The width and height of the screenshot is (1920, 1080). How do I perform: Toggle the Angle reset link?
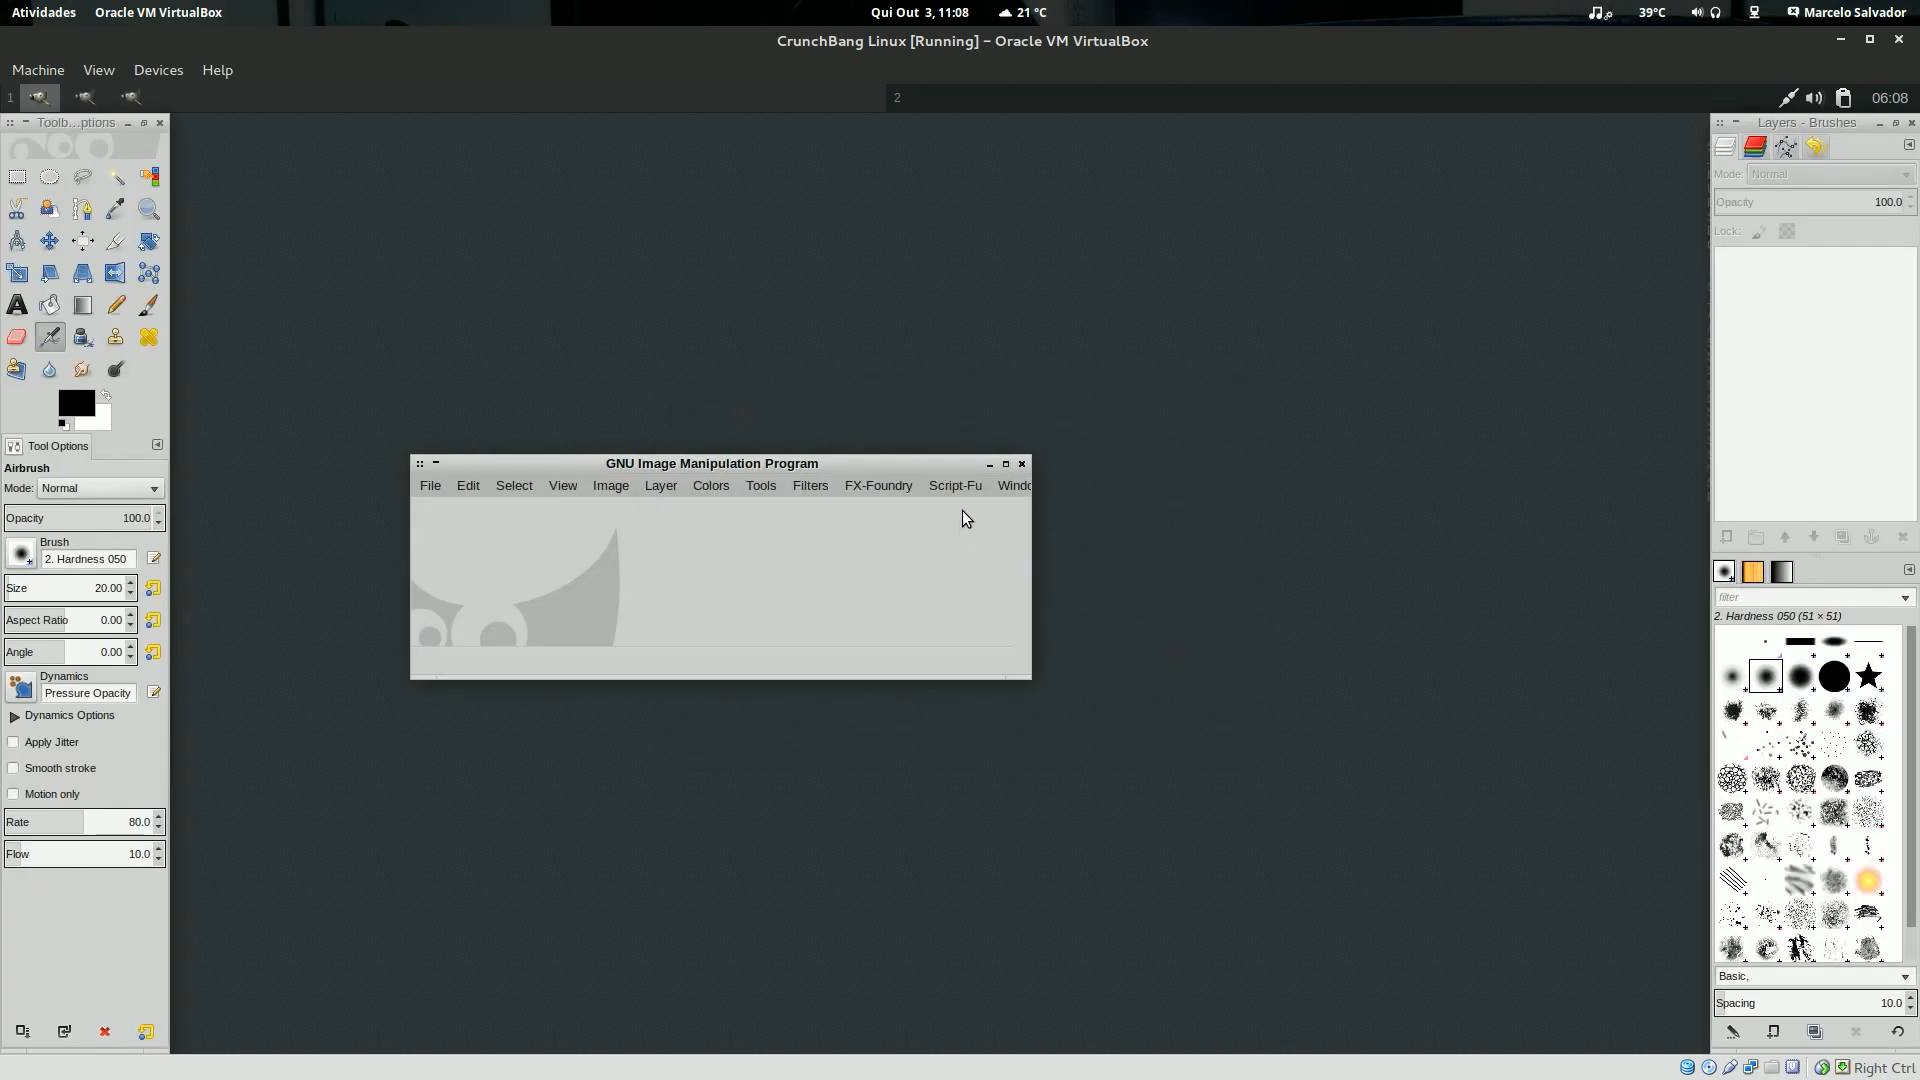coord(153,652)
